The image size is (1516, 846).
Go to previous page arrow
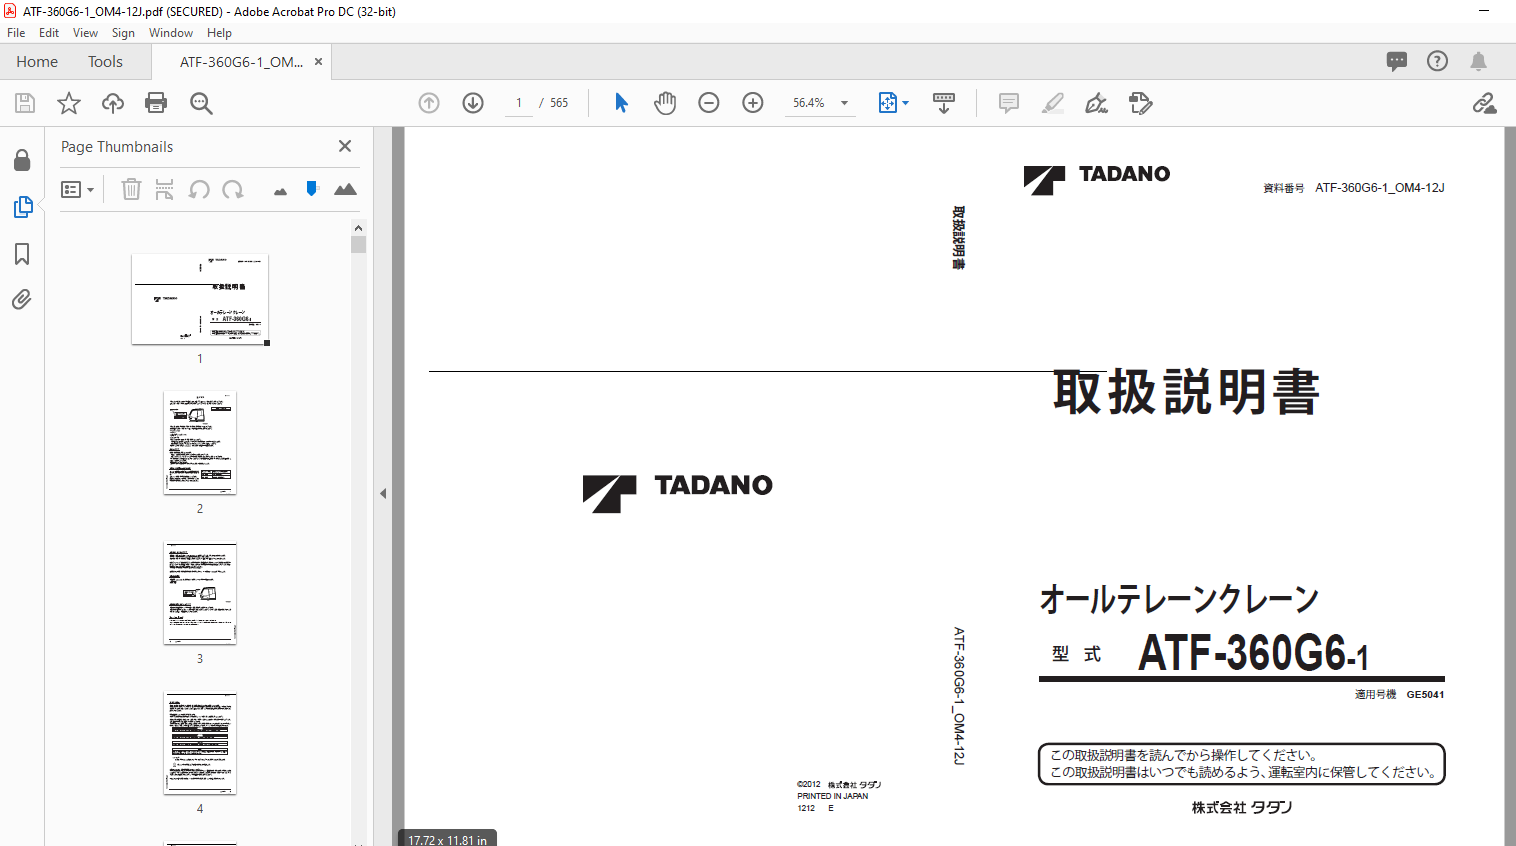click(x=429, y=103)
